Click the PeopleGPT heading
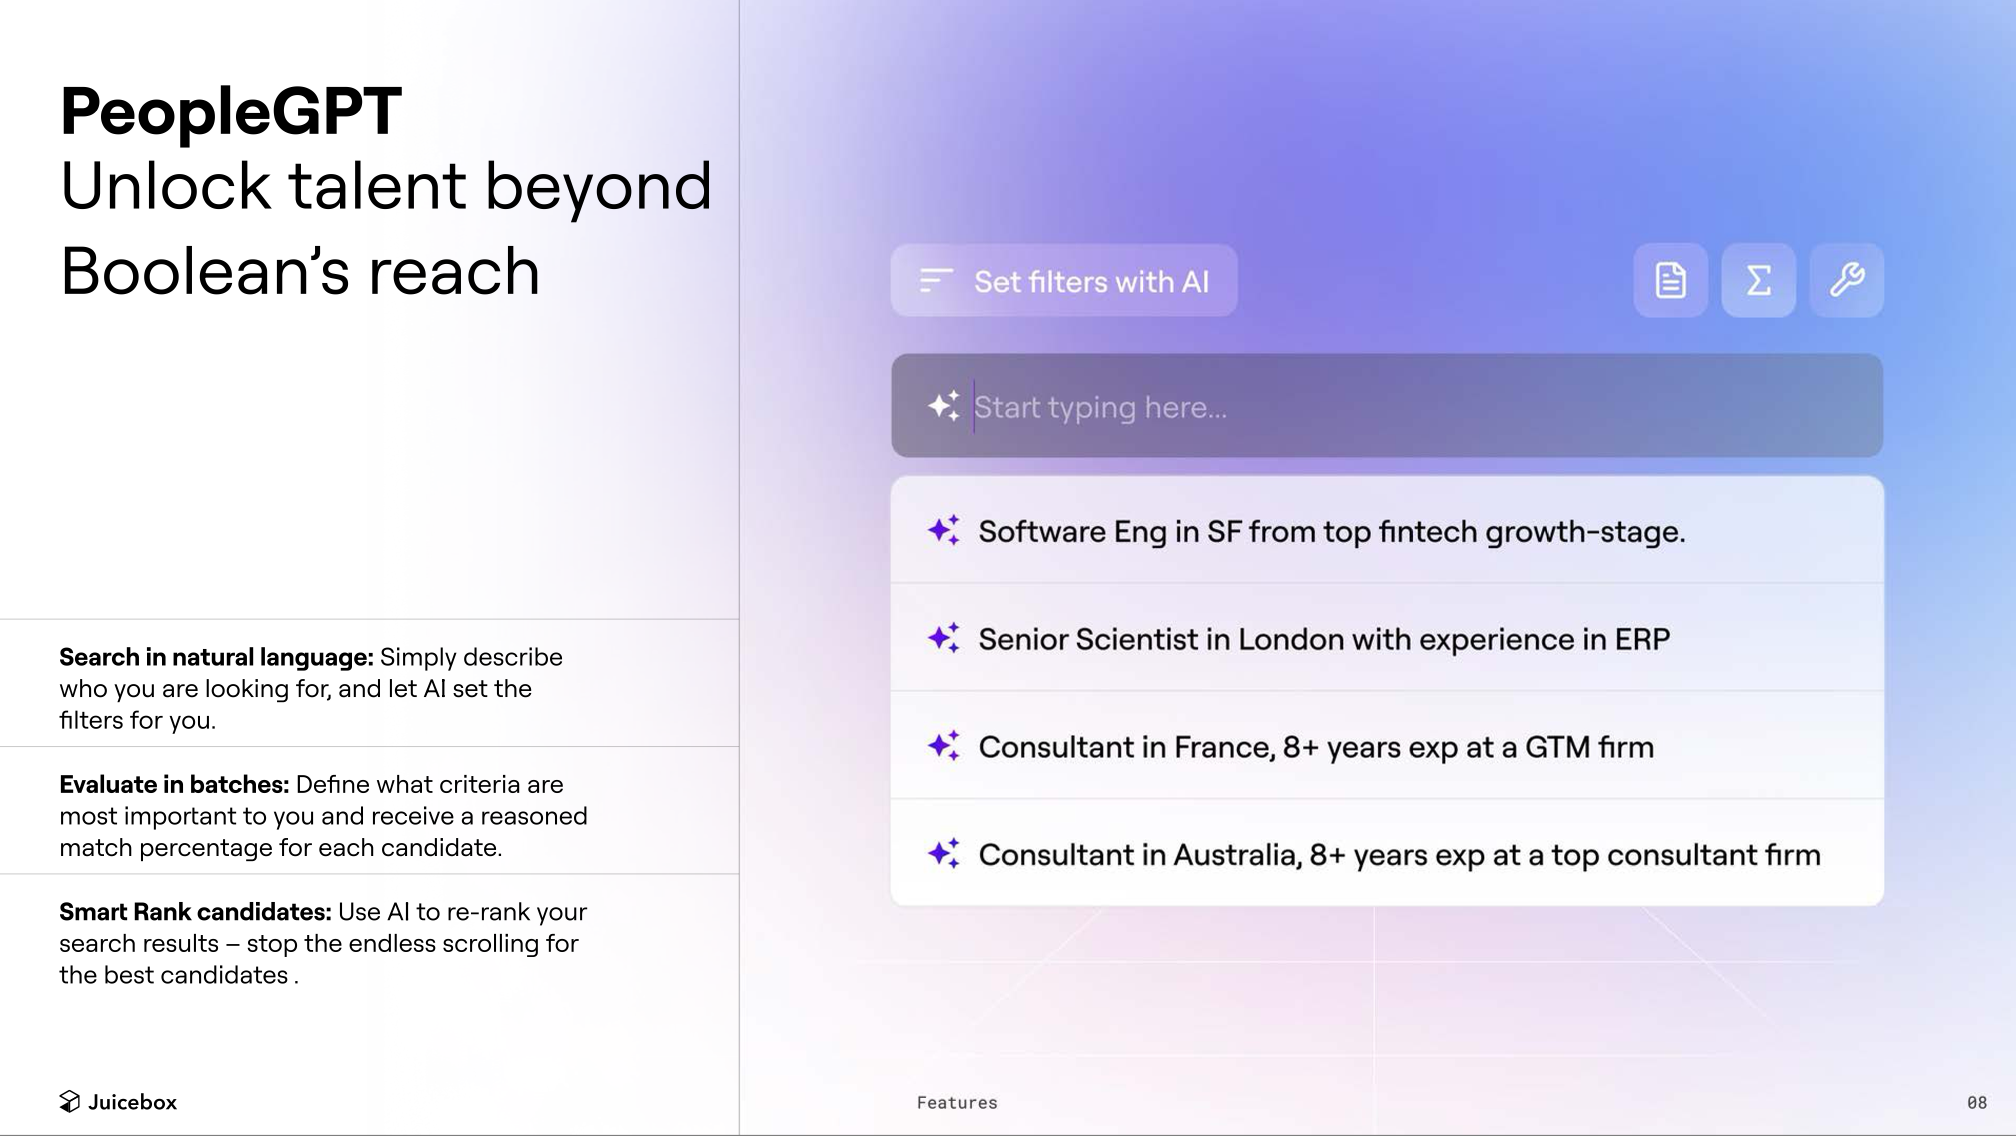This screenshot has width=2016, height=1136. point(230,110)
